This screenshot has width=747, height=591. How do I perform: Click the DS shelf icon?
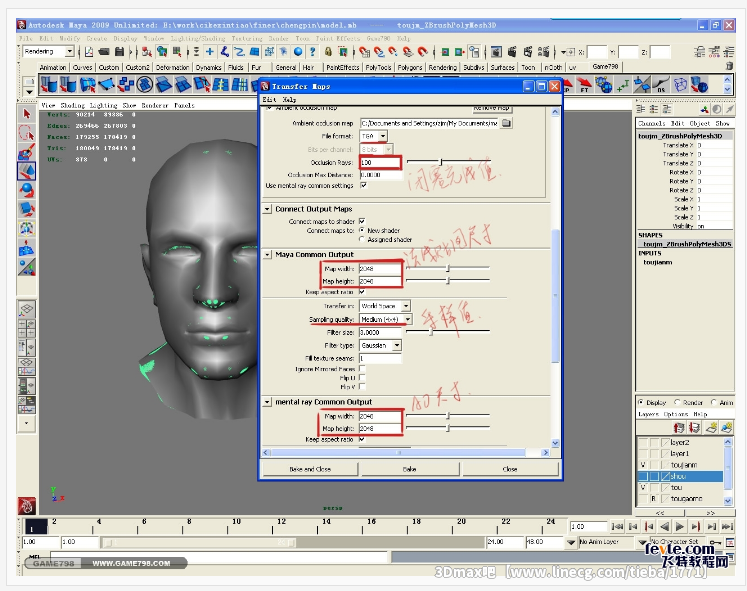[661, 85]
